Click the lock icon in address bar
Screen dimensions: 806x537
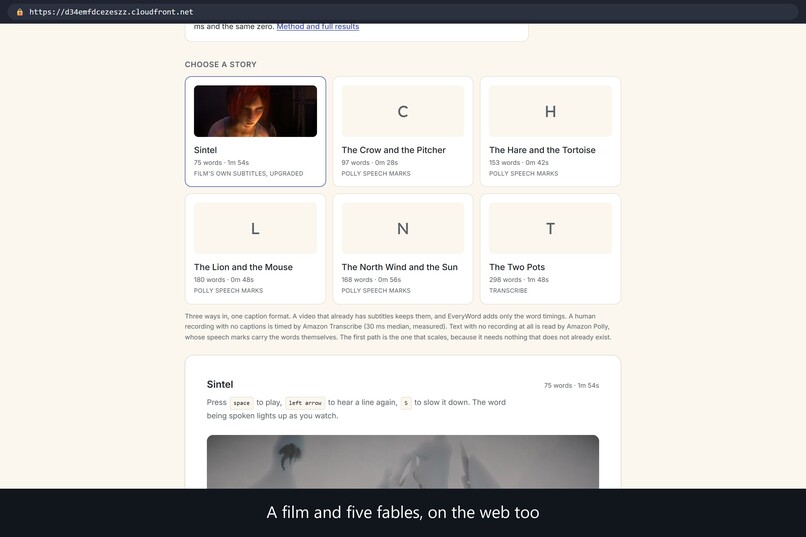[x=20, y=12]
